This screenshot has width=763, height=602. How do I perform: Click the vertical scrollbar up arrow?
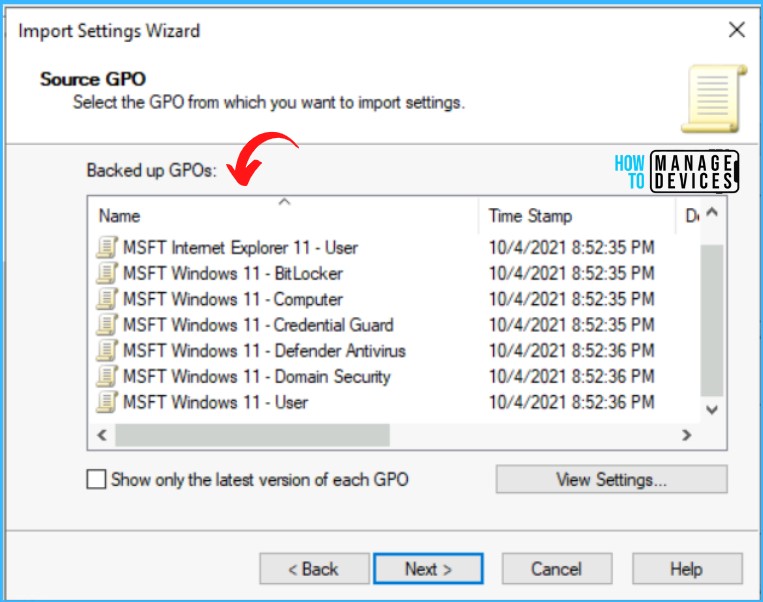click(x=712, y=212)
